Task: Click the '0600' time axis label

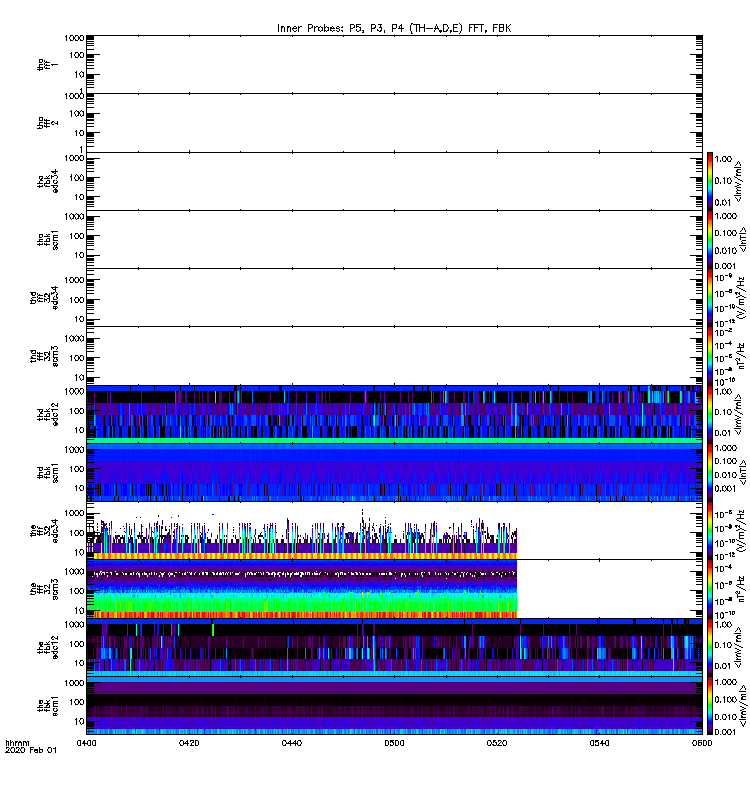Action: pos(702,743)
